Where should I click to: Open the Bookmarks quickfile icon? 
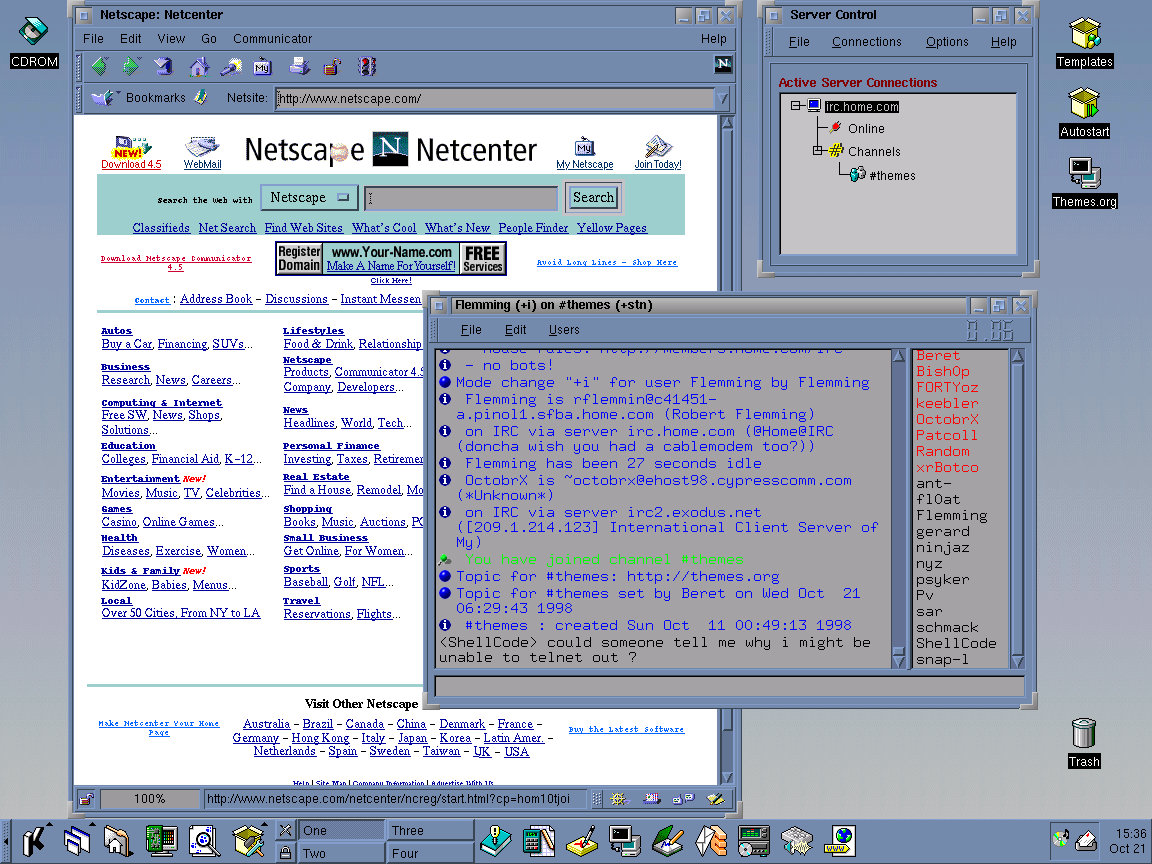point(102,98)
